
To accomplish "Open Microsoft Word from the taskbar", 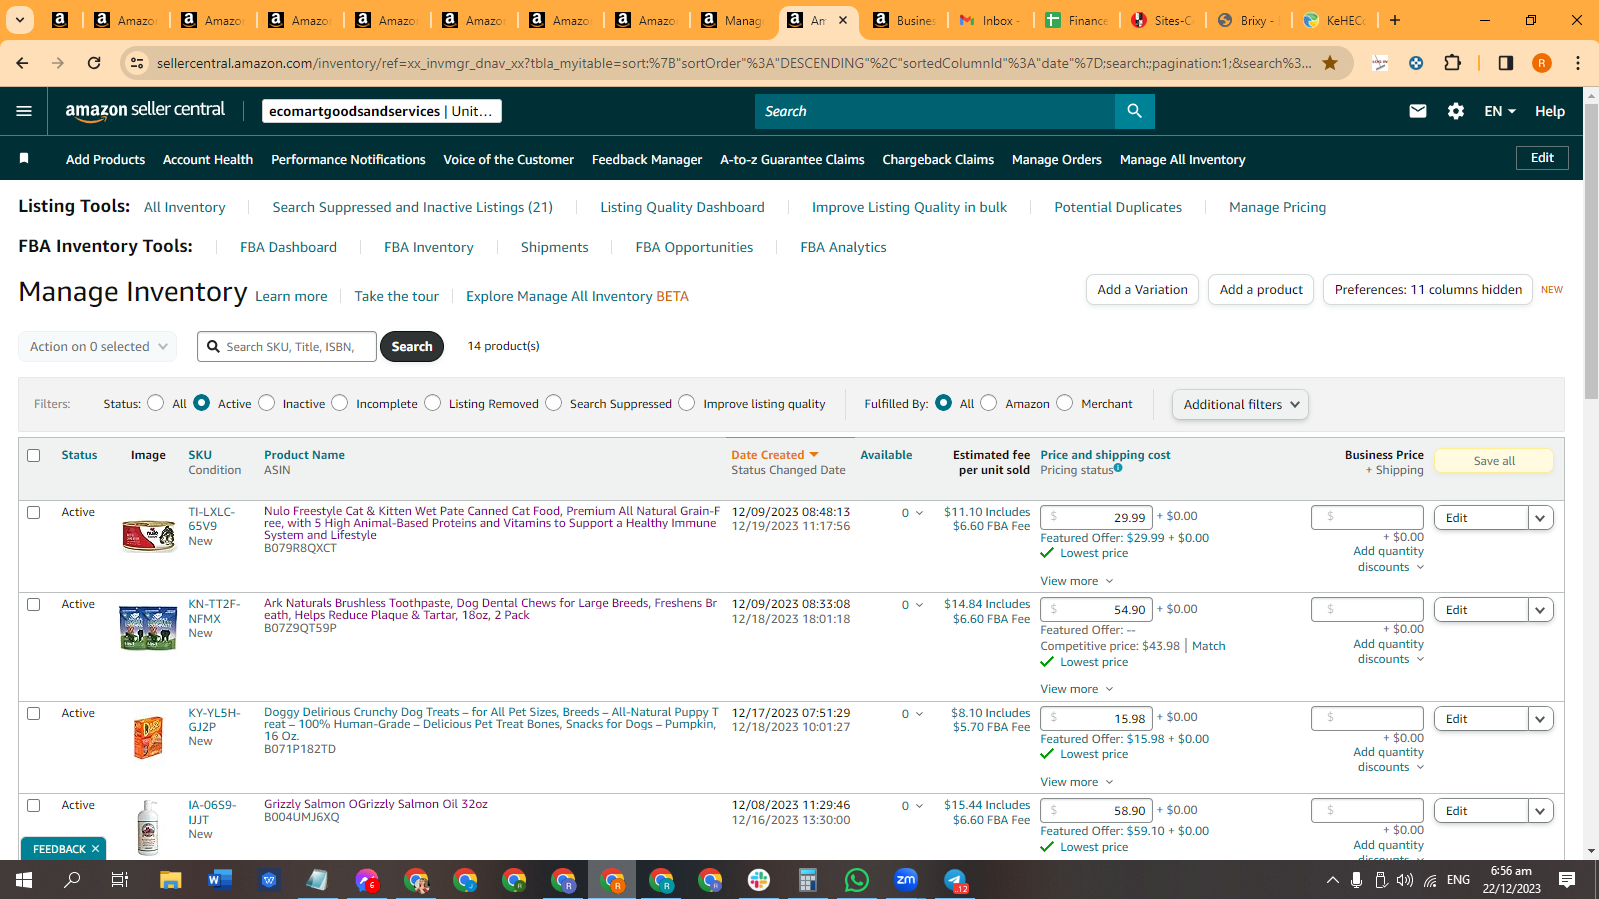I will (219, 880).
